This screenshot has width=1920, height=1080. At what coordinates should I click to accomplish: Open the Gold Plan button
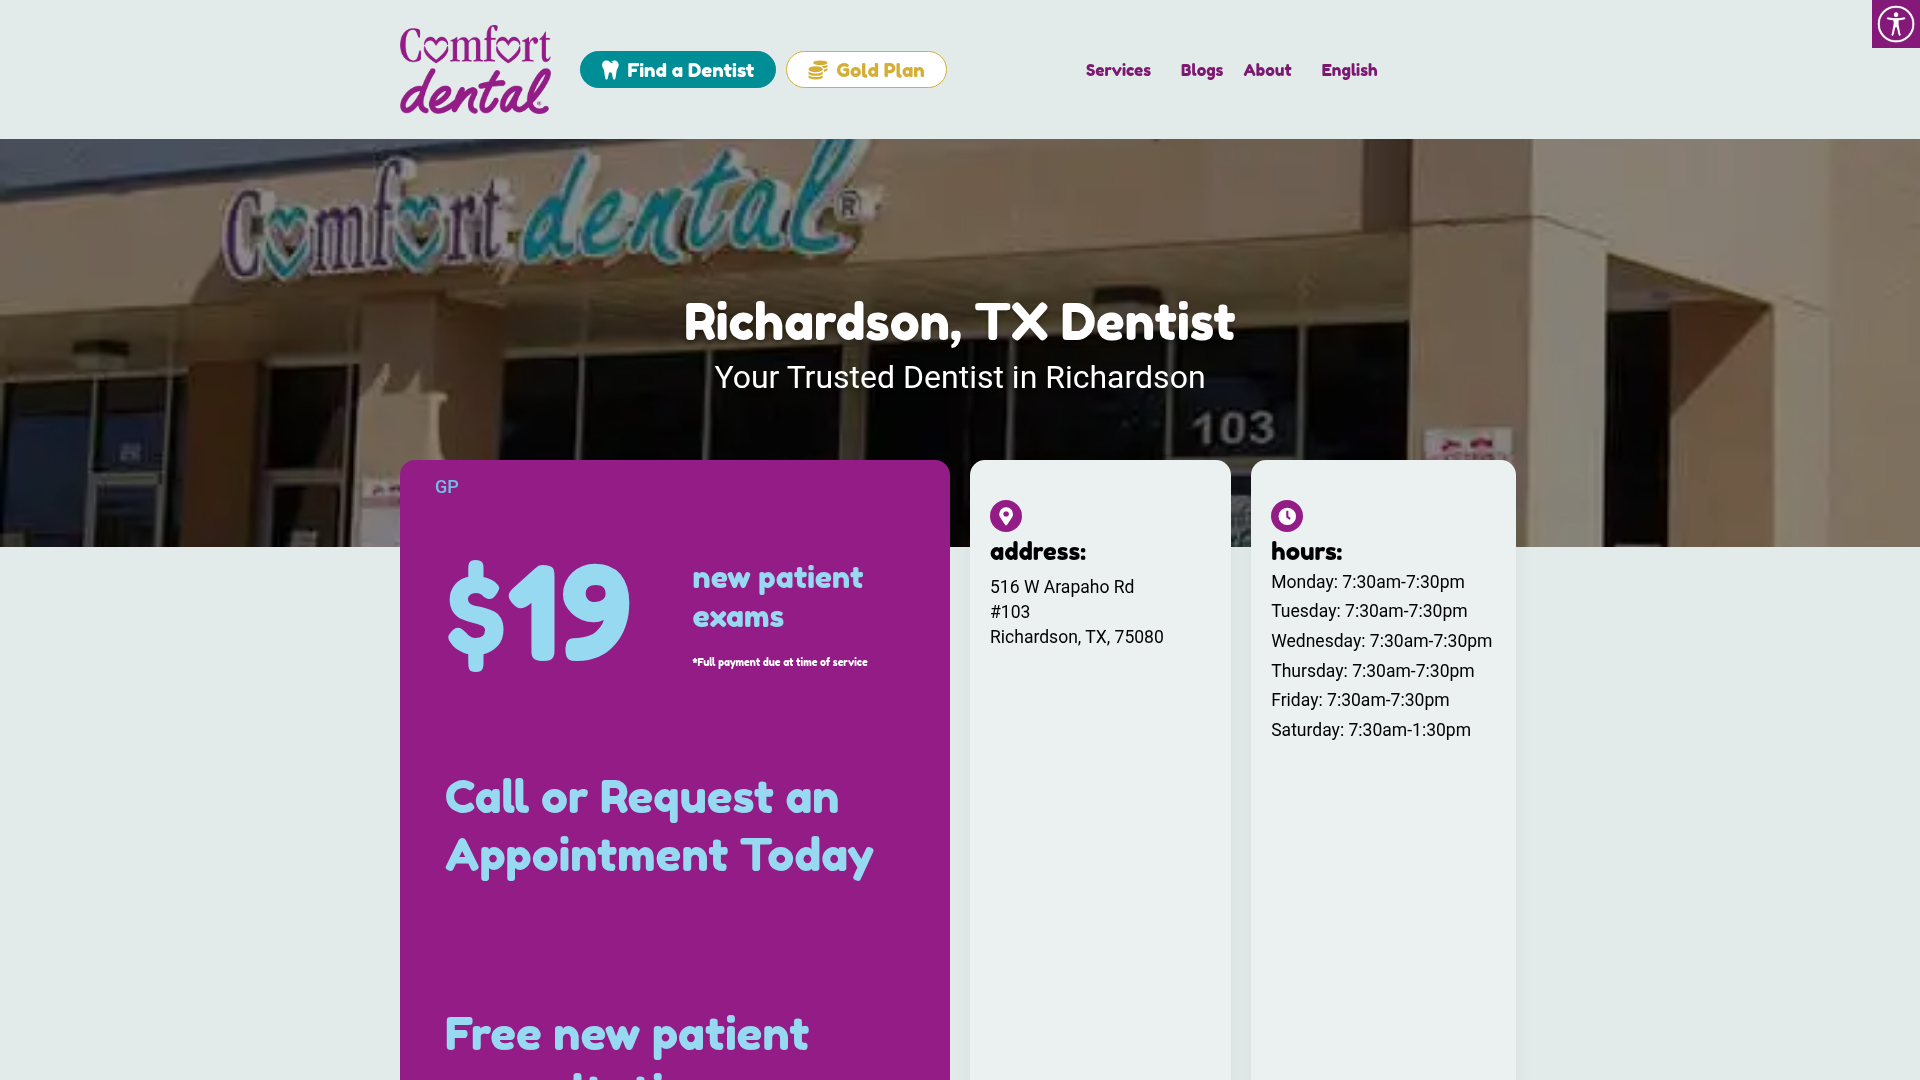pos(866,70)
